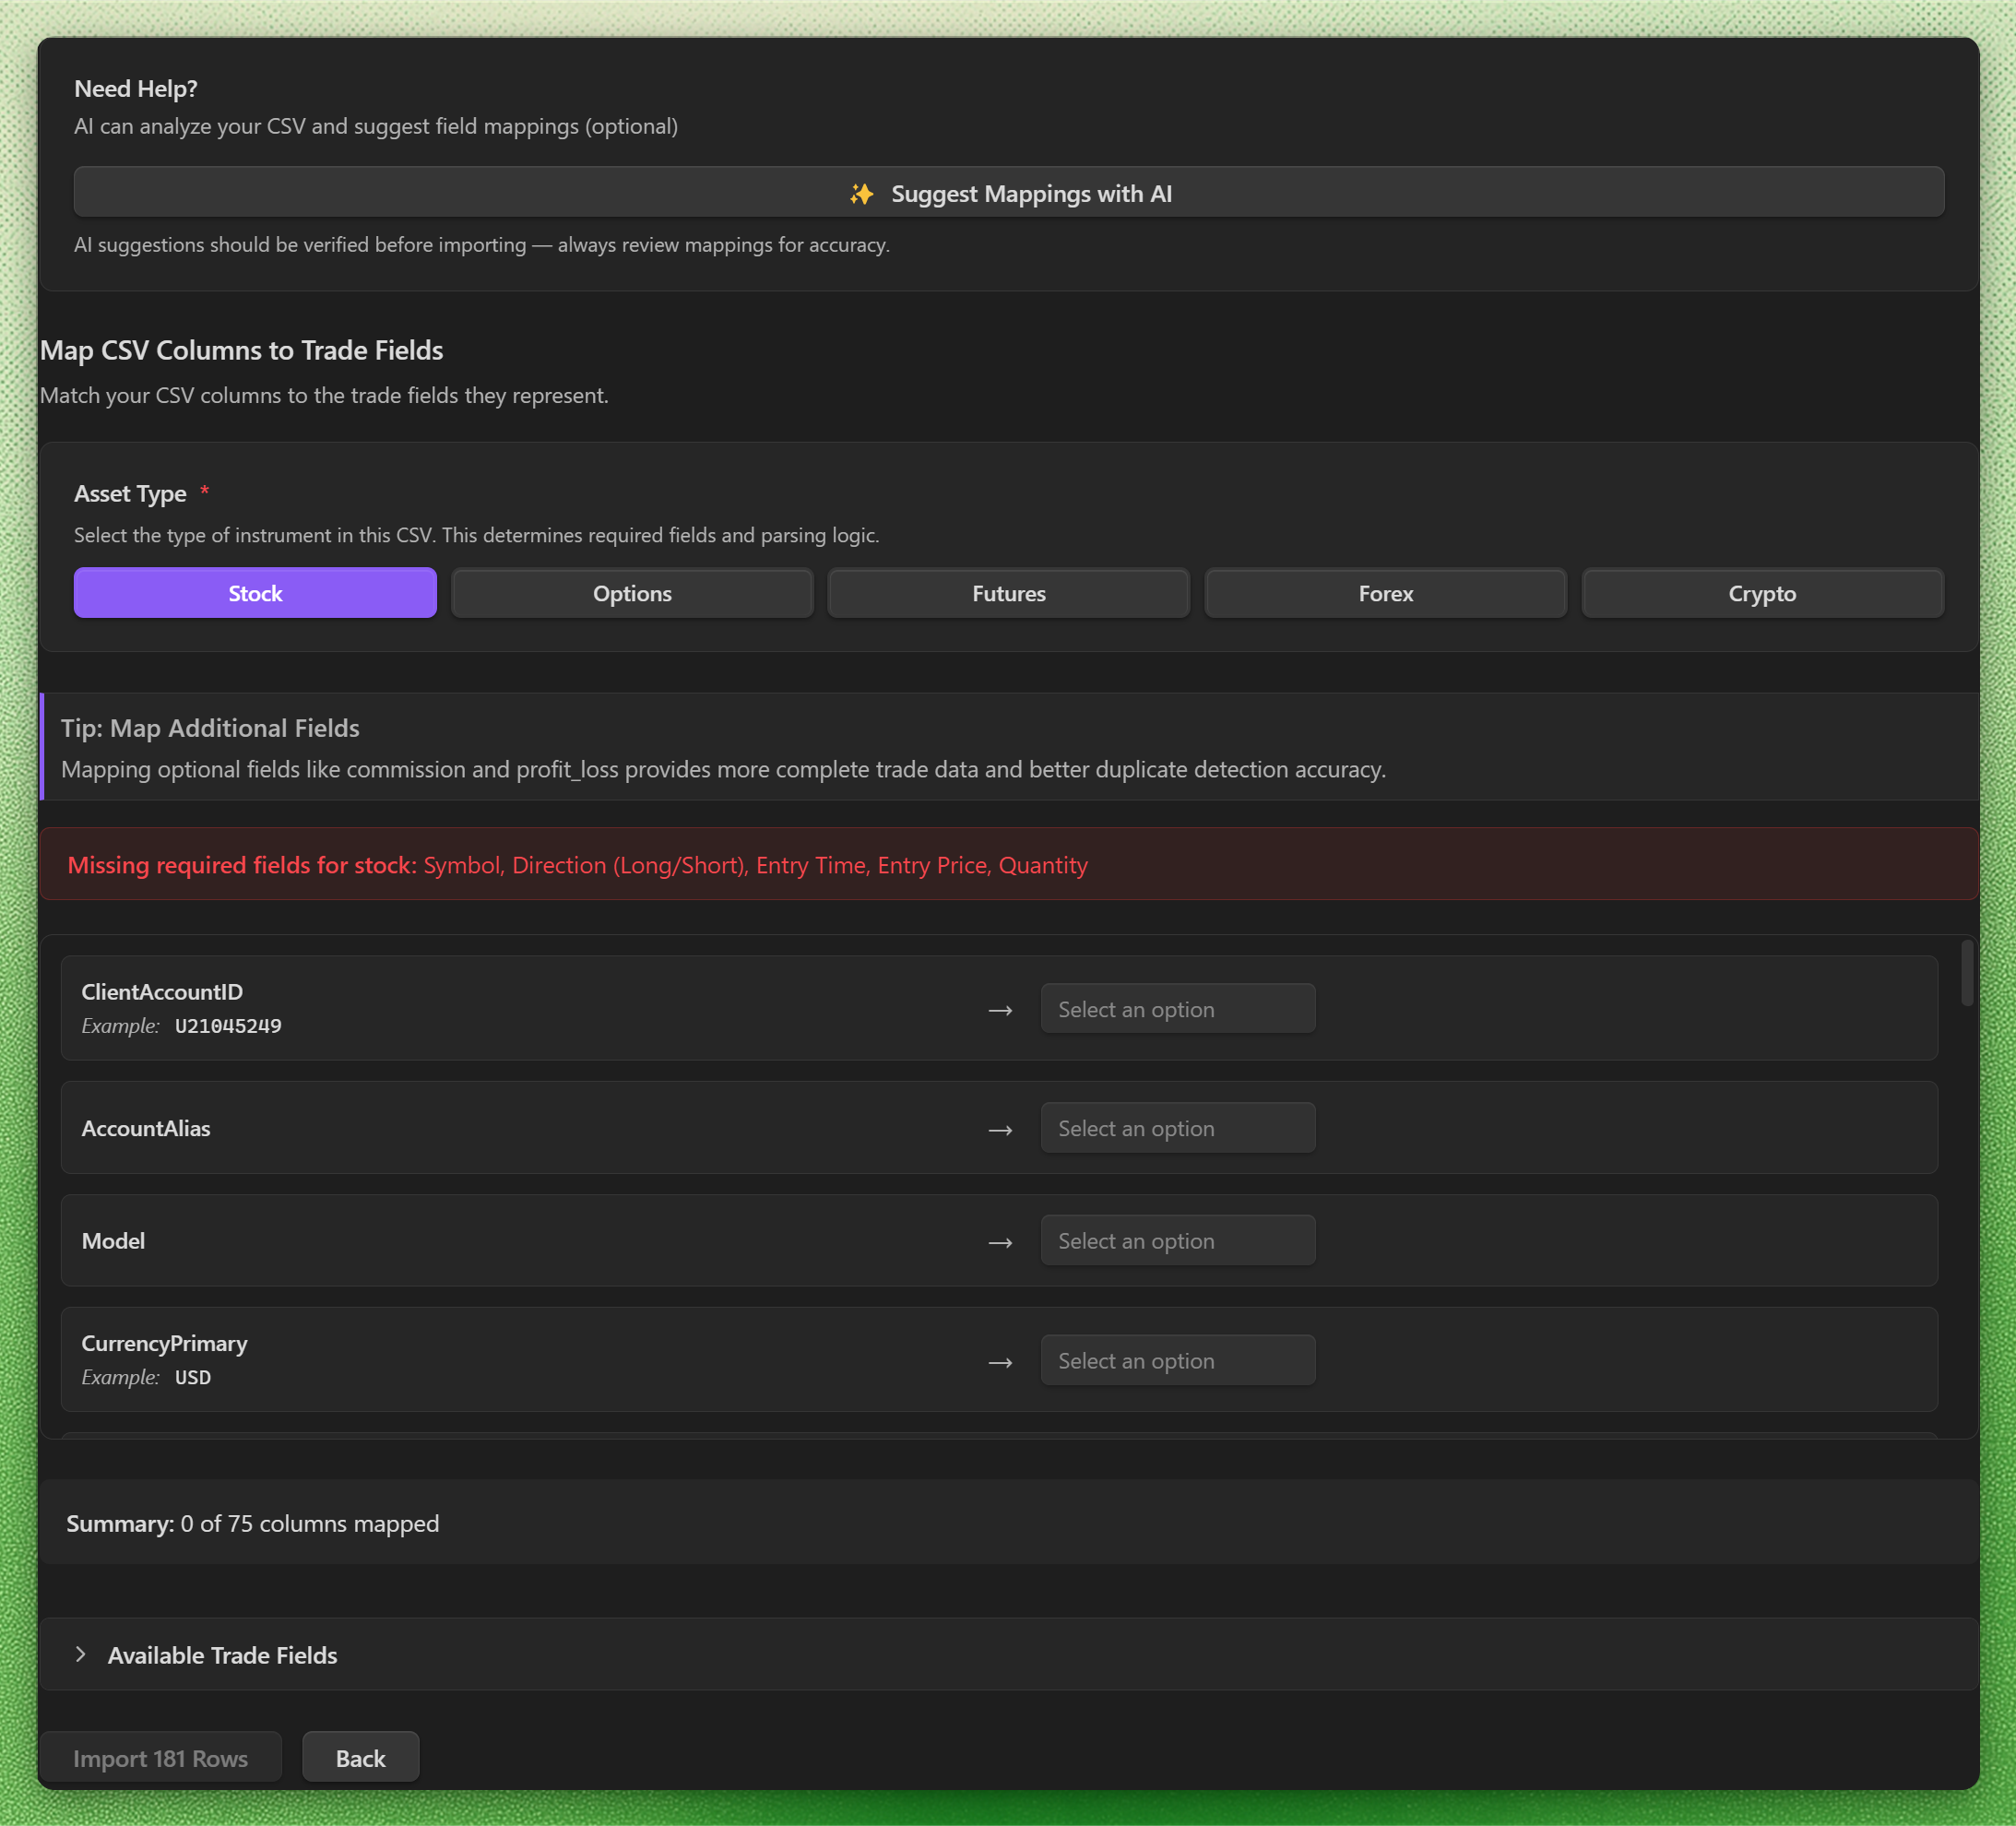Click the Import 181 Rows button

tap(161, 1758)
